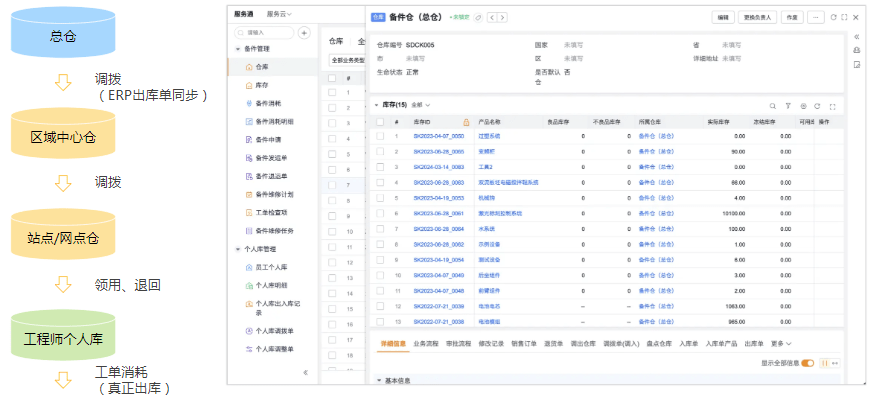Expand the 库存 table to fullscreen

832,105
